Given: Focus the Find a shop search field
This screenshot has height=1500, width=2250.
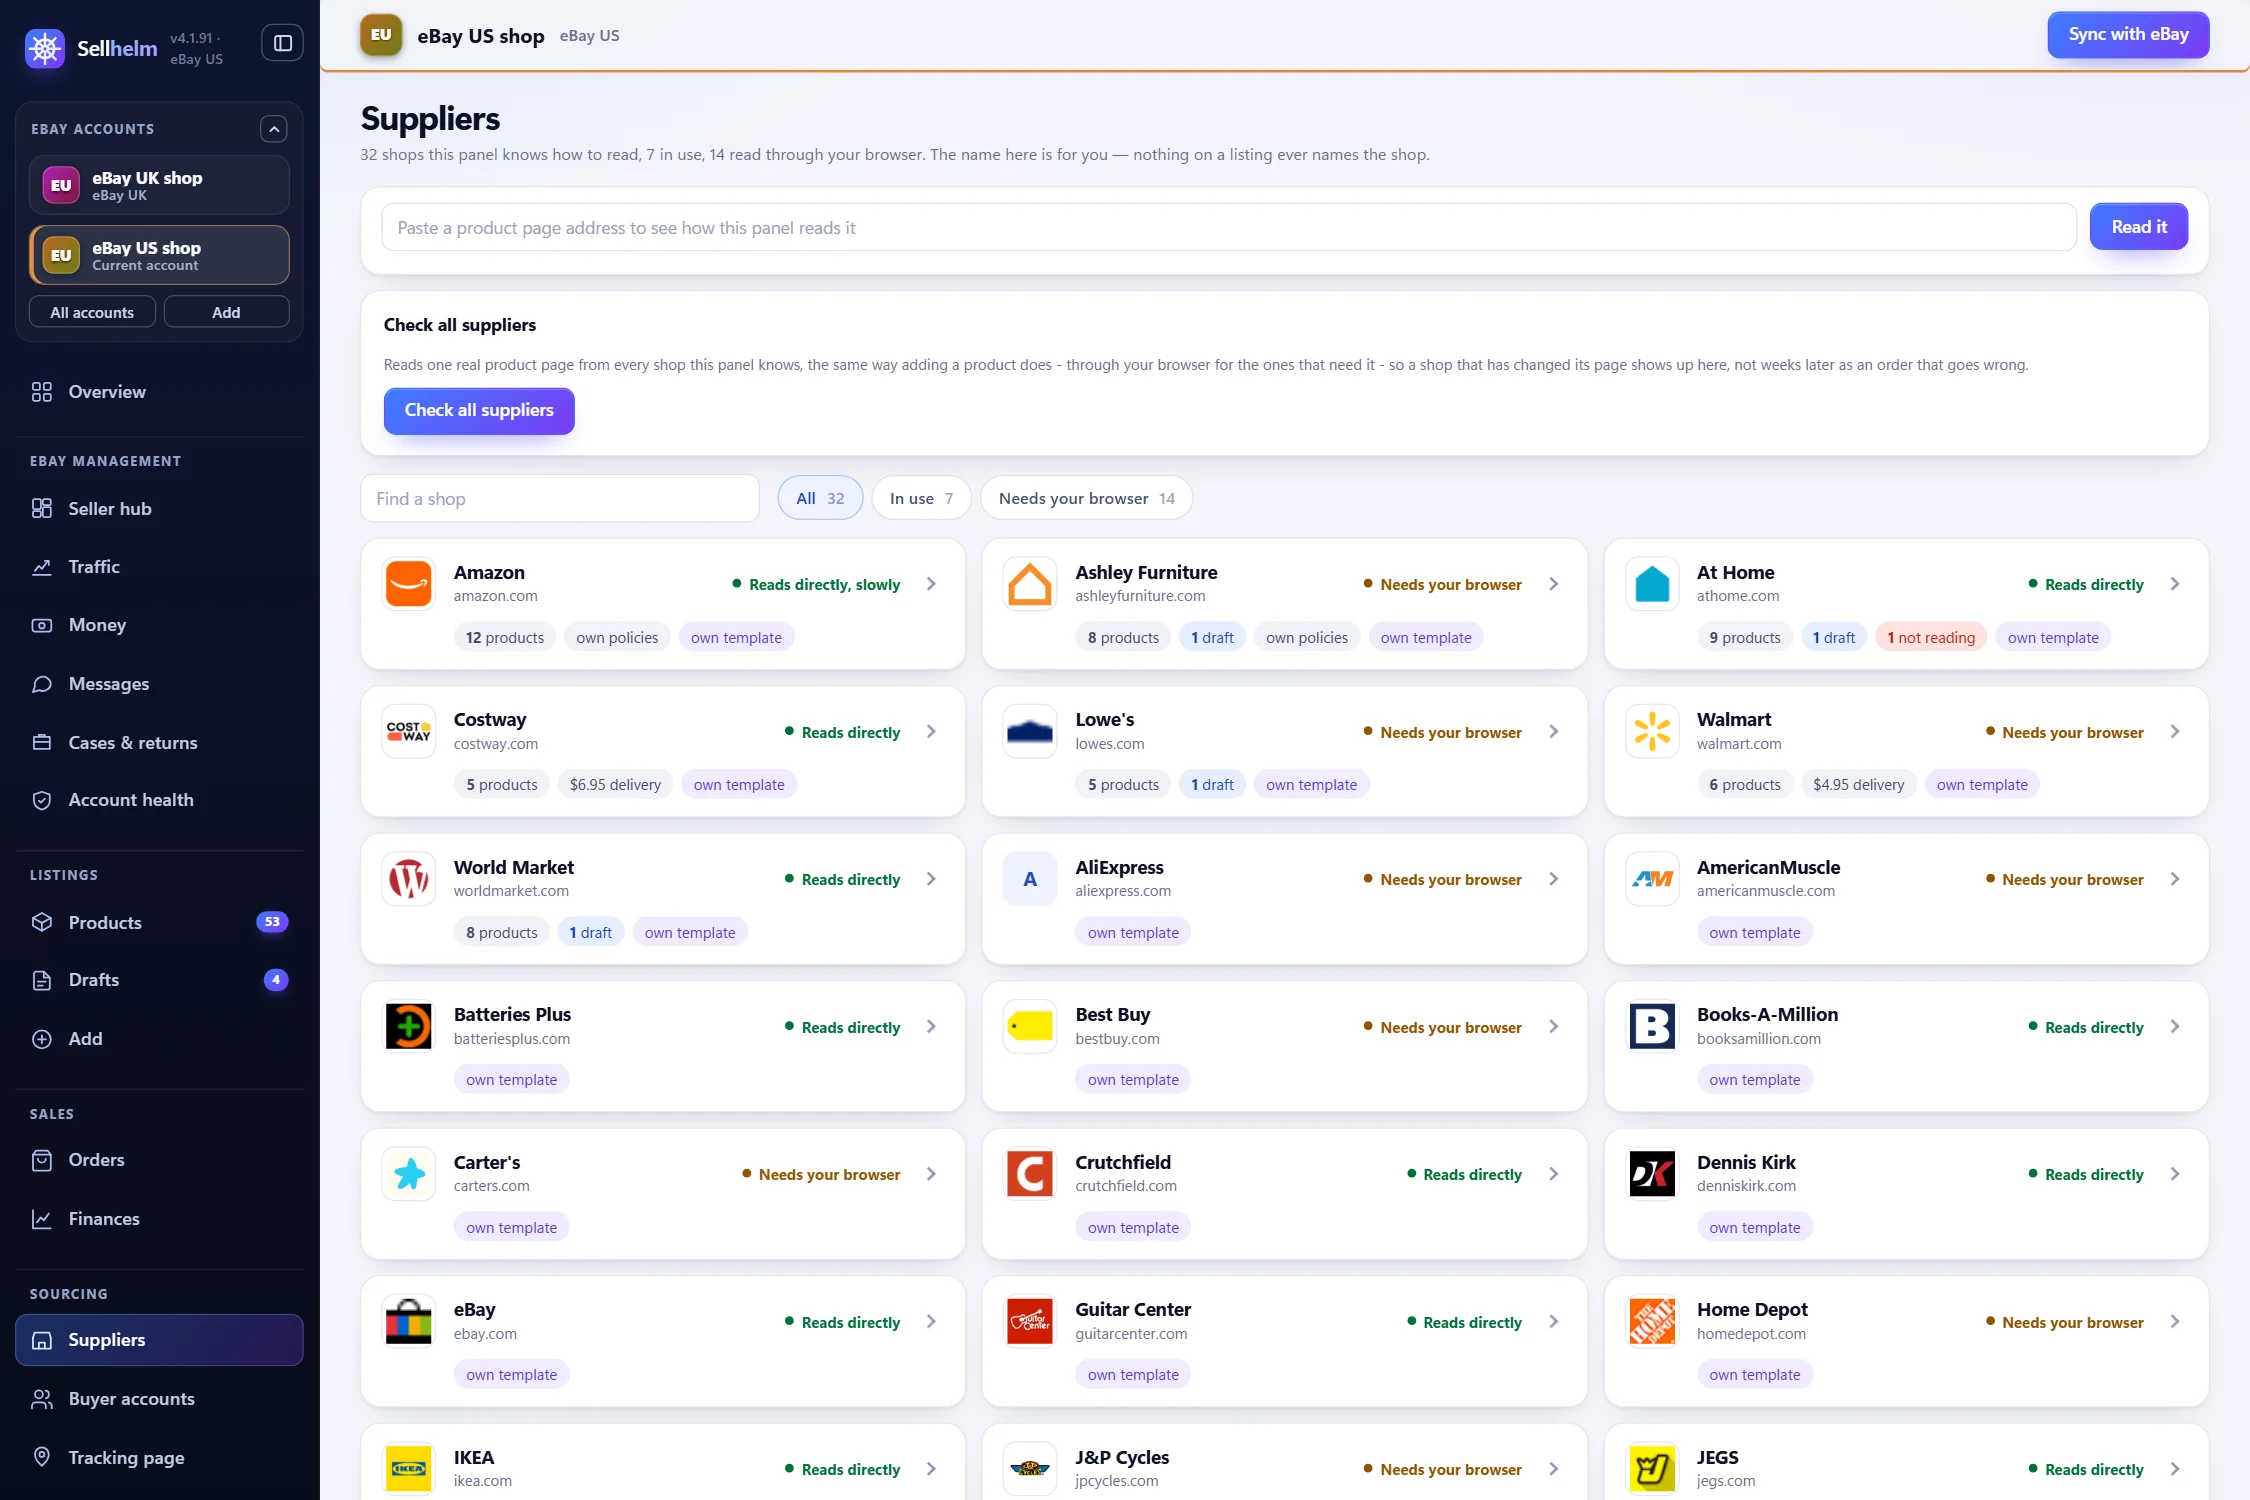Looking at the screenshot, I should 560,498.
